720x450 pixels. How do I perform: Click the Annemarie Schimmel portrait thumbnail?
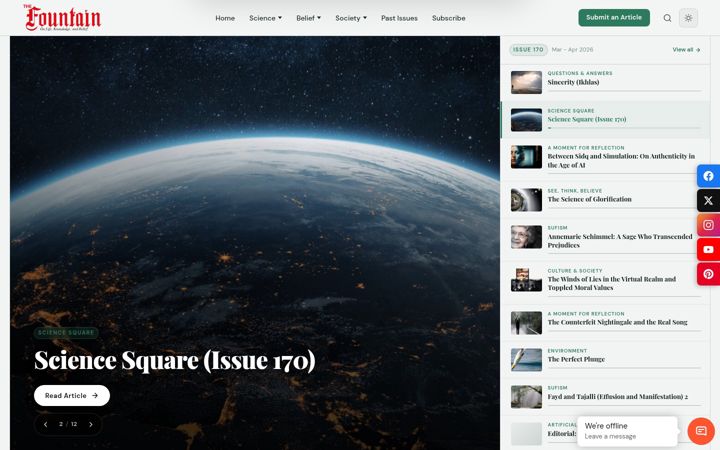point(526,237)
